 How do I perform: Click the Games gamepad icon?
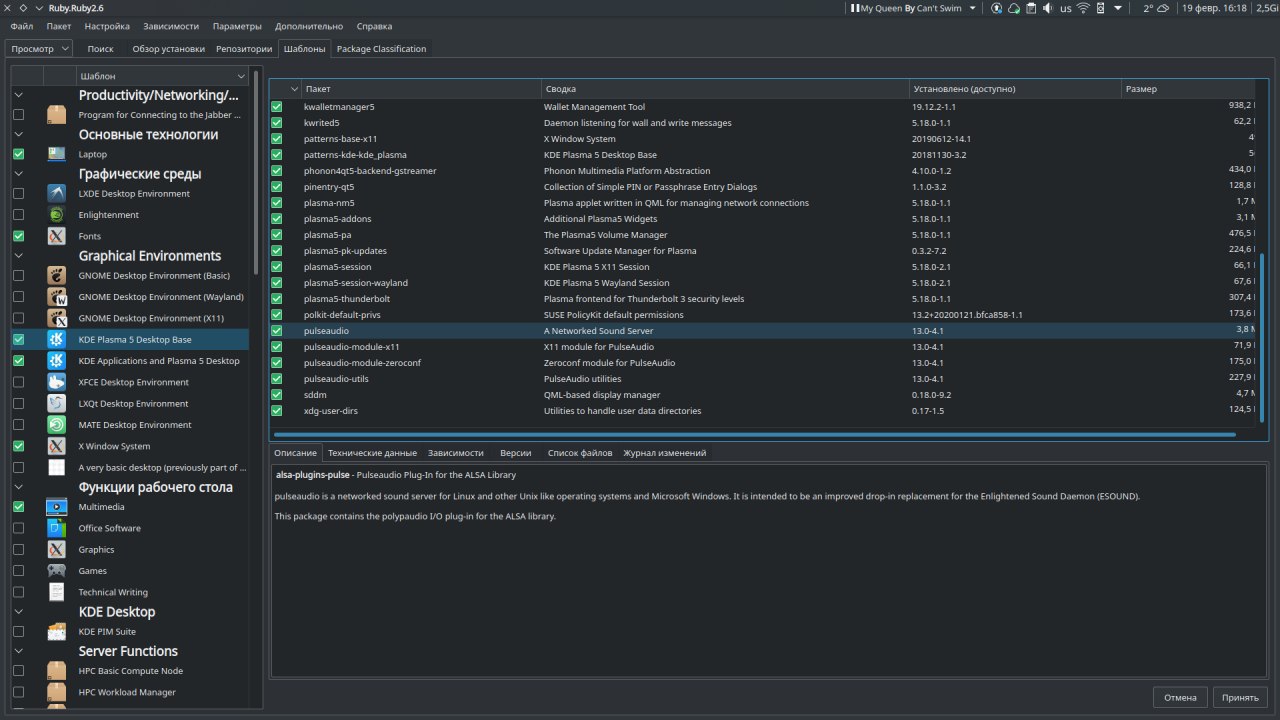pyautogui.click(x=57, y=571)
